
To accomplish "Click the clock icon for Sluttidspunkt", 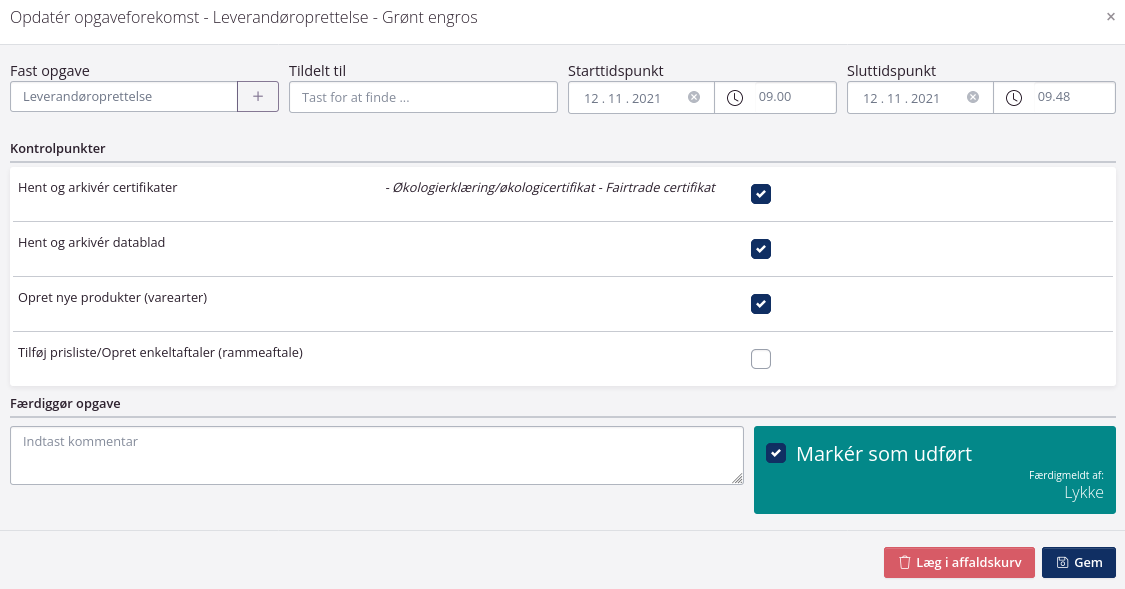I will (x=1014, y=98).
